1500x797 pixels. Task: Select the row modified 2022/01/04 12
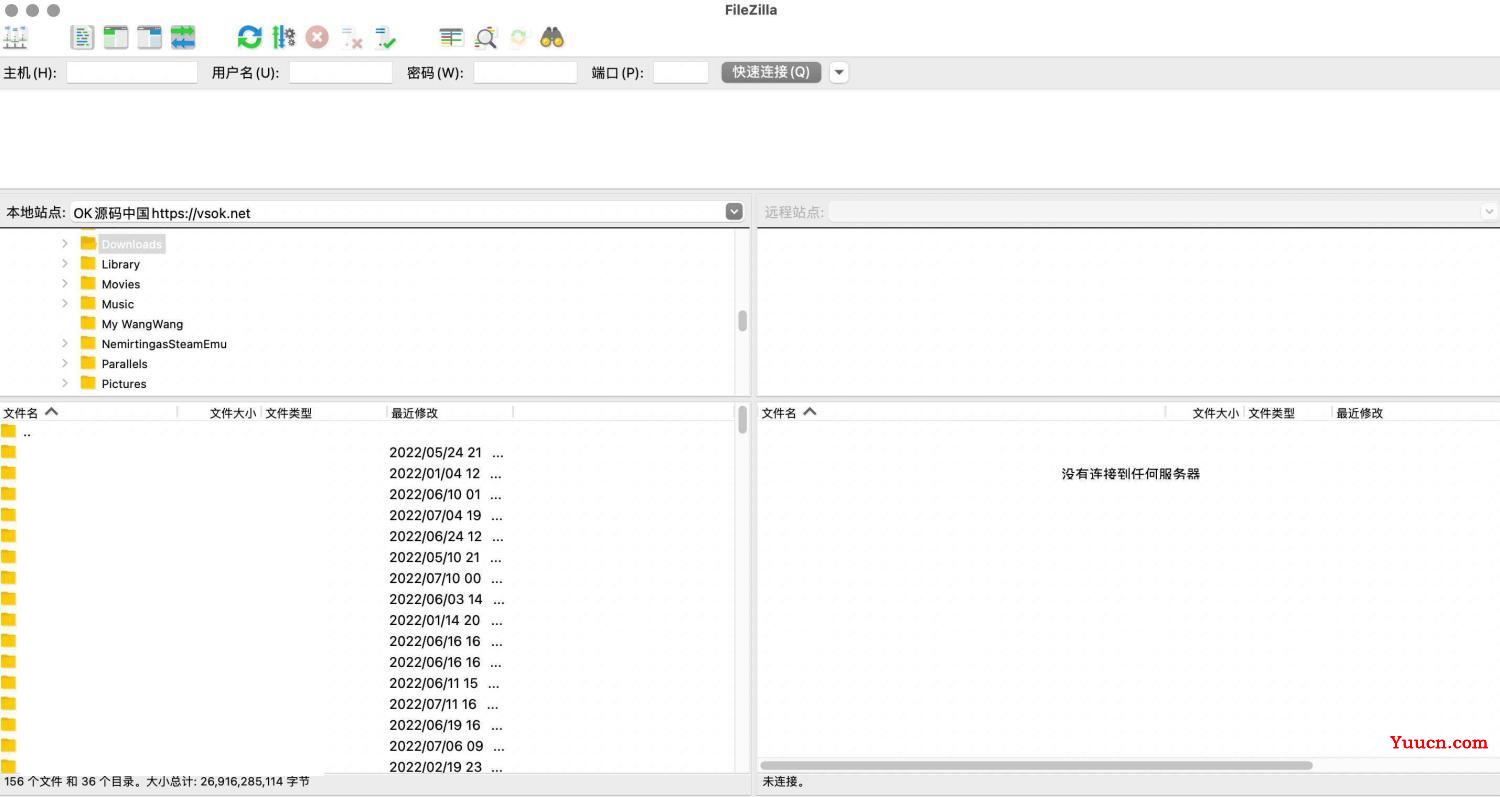click(368, 473)
